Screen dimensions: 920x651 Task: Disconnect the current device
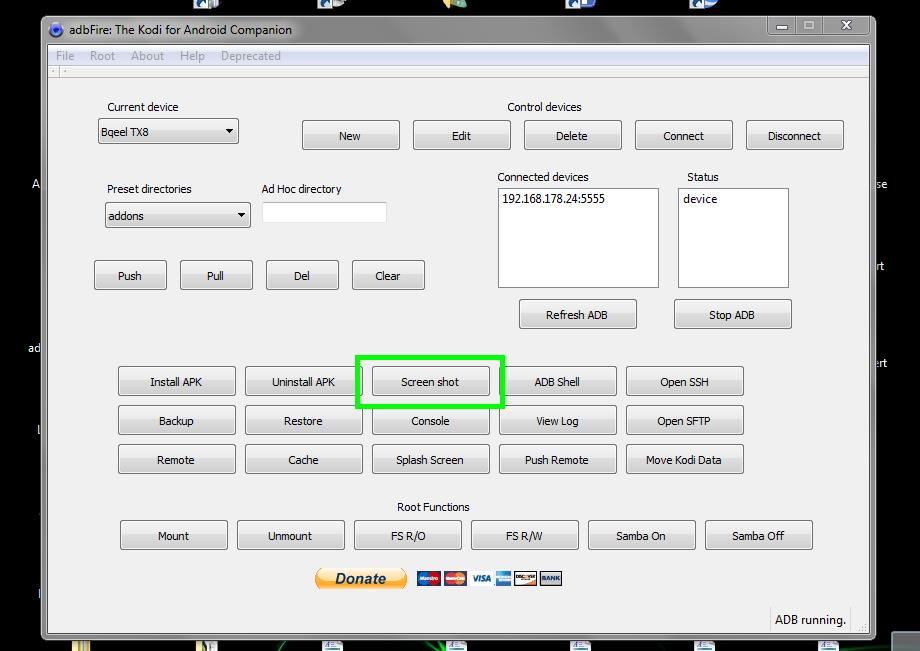pos(794,135)
